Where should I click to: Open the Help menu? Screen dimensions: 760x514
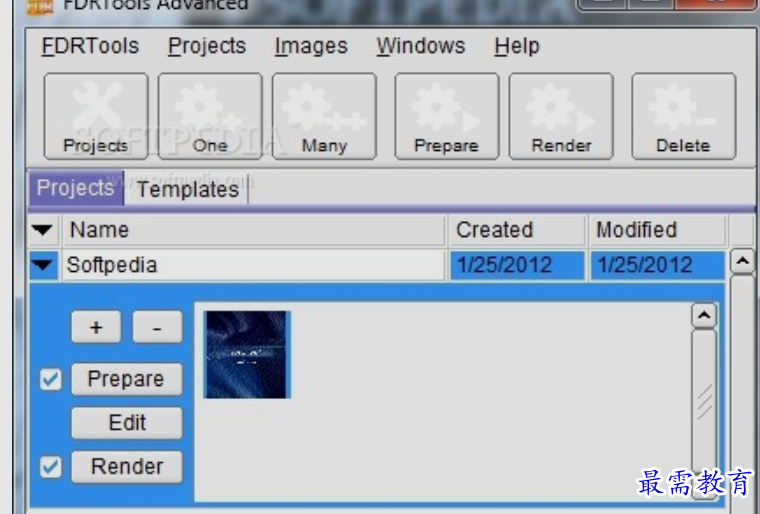(x=517, y=47)
